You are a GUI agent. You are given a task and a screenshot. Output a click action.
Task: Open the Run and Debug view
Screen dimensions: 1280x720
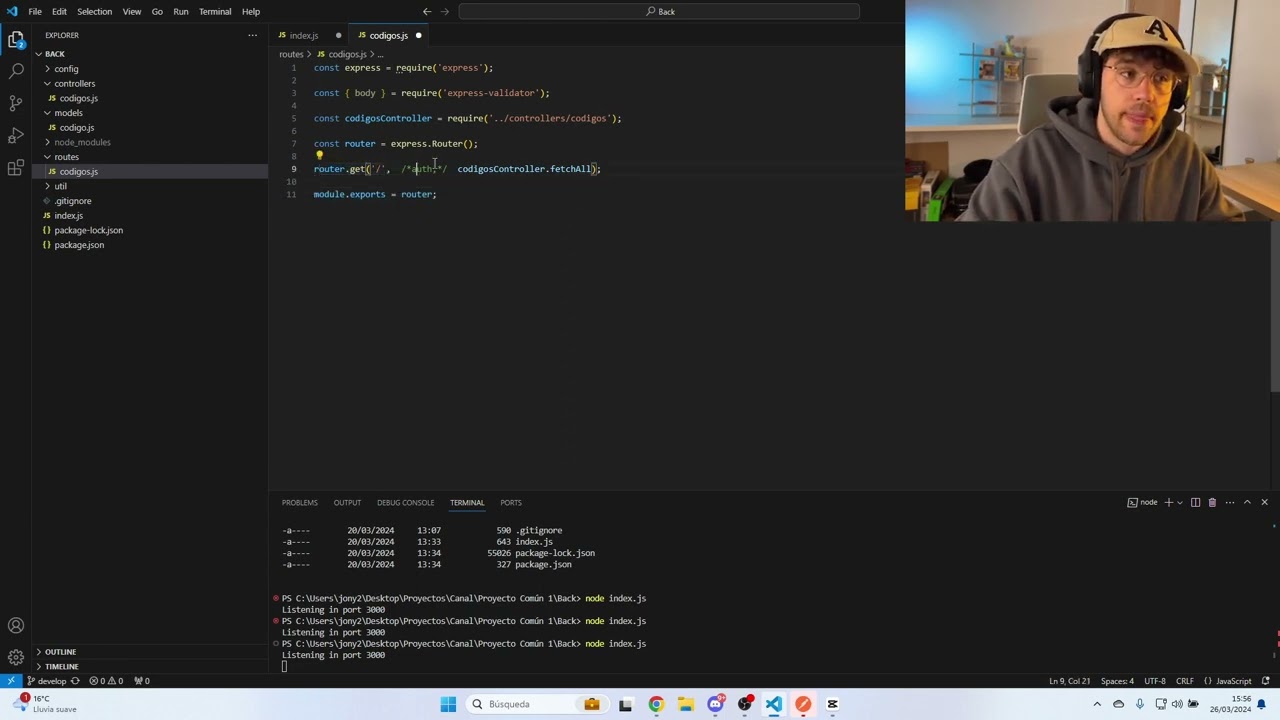[x=16, y=135]
